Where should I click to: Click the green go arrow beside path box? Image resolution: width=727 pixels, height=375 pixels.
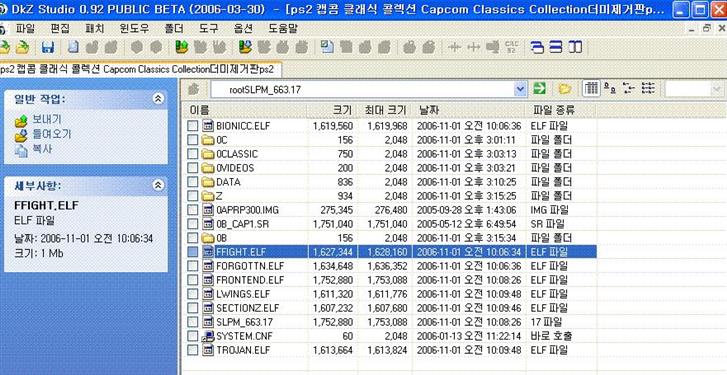tap(539, 89)
